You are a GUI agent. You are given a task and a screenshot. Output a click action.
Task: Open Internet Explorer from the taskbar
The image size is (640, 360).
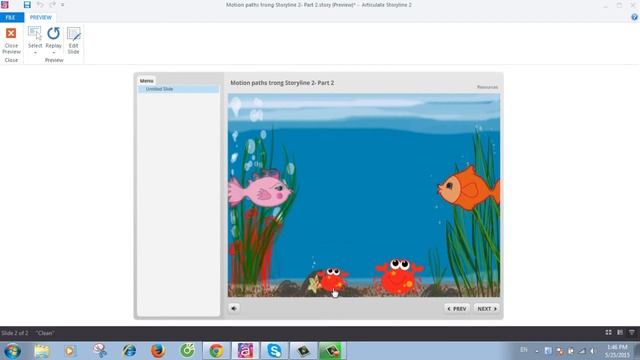coord(129,351)
